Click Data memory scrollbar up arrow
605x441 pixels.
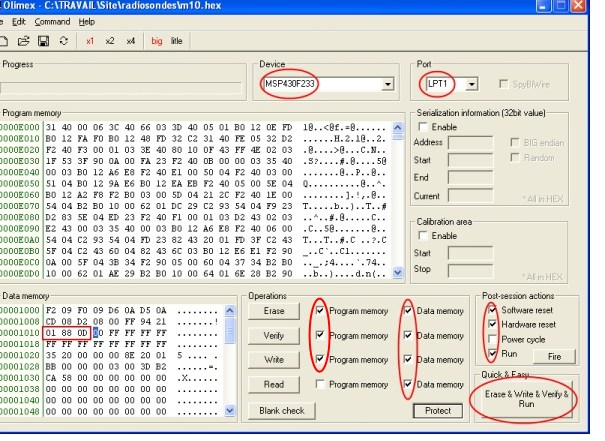230,310
